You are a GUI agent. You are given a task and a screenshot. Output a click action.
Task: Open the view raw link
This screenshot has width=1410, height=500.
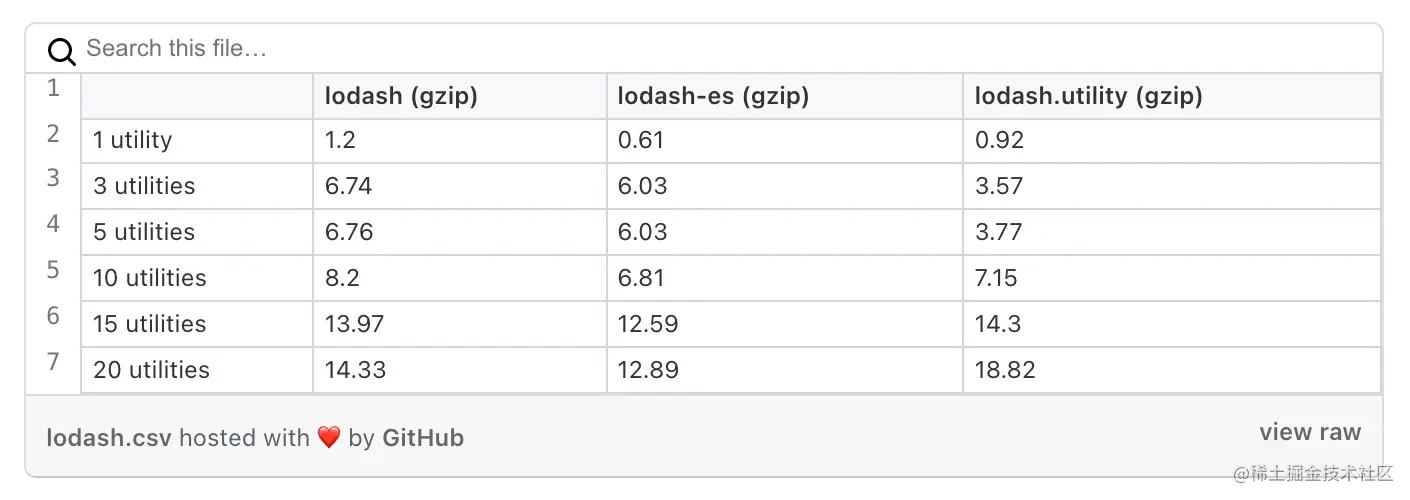(1309, 432)
